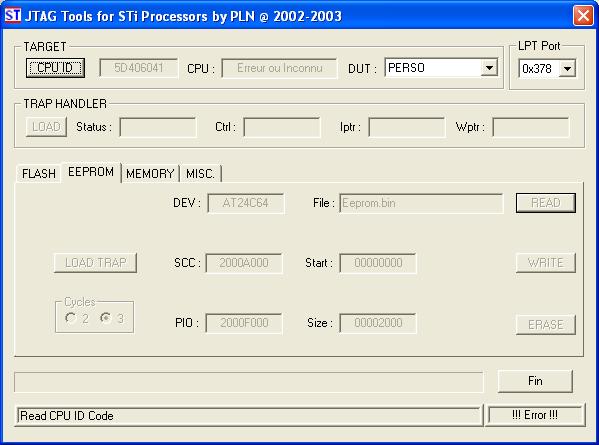Click the ERASE button

coord(546,325)
